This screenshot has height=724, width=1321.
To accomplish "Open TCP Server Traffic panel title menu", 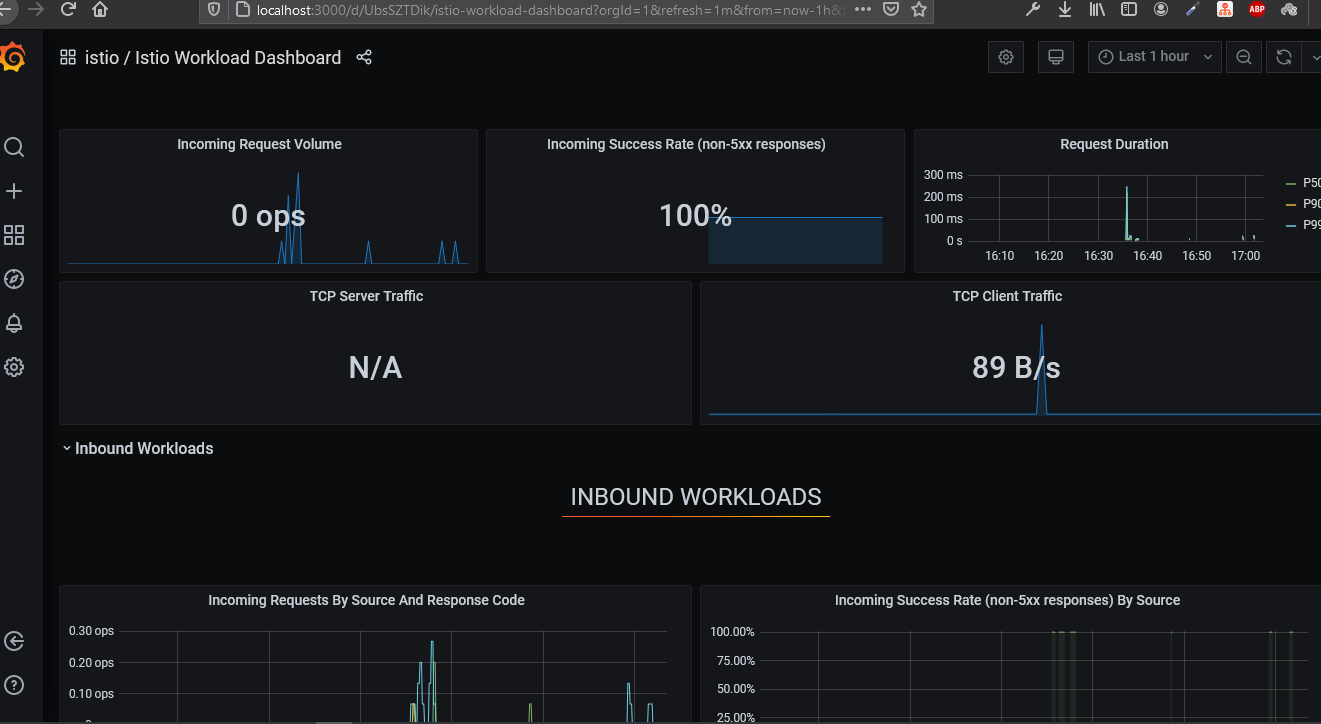I will [x=366, y=296].
